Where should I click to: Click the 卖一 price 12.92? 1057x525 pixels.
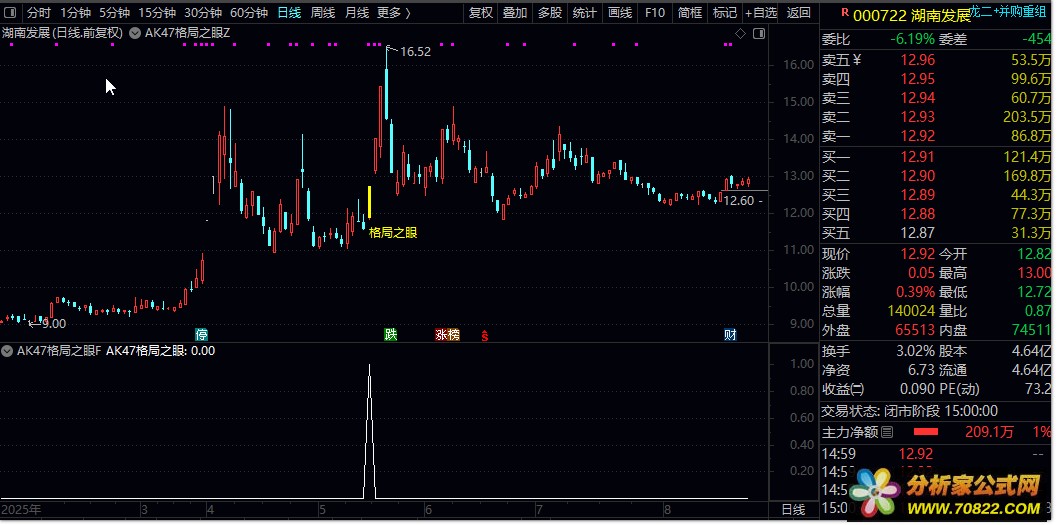coord(918,136)
